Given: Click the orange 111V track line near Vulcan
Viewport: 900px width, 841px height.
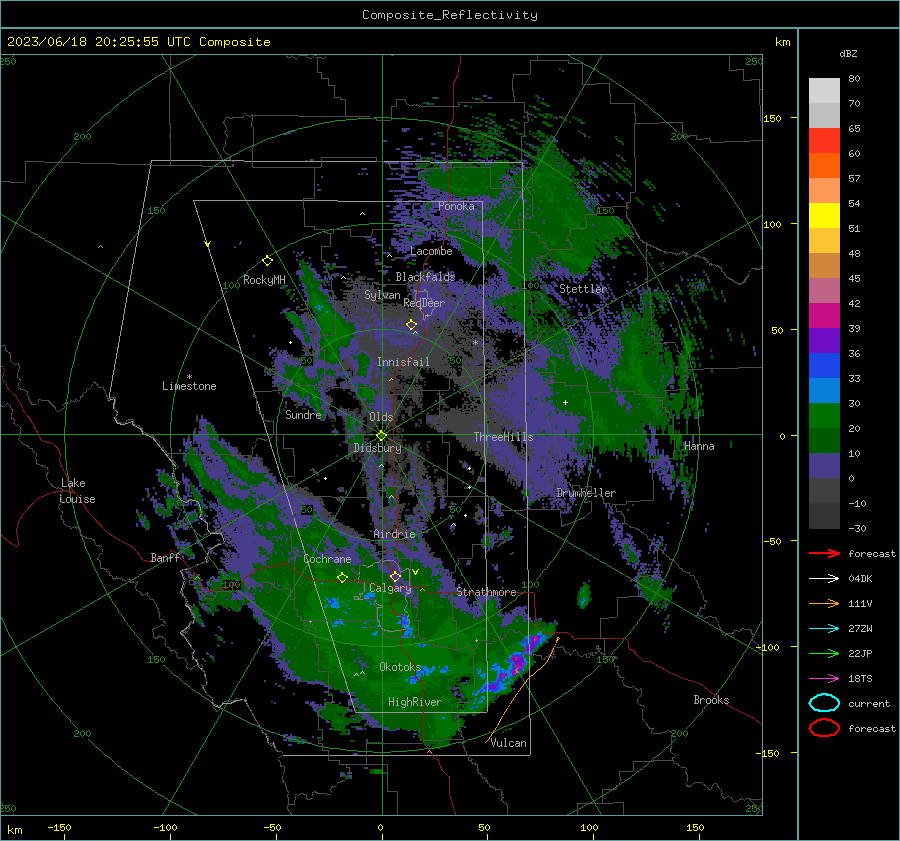Looking at the screenshot, I should (x=521, y=688).
